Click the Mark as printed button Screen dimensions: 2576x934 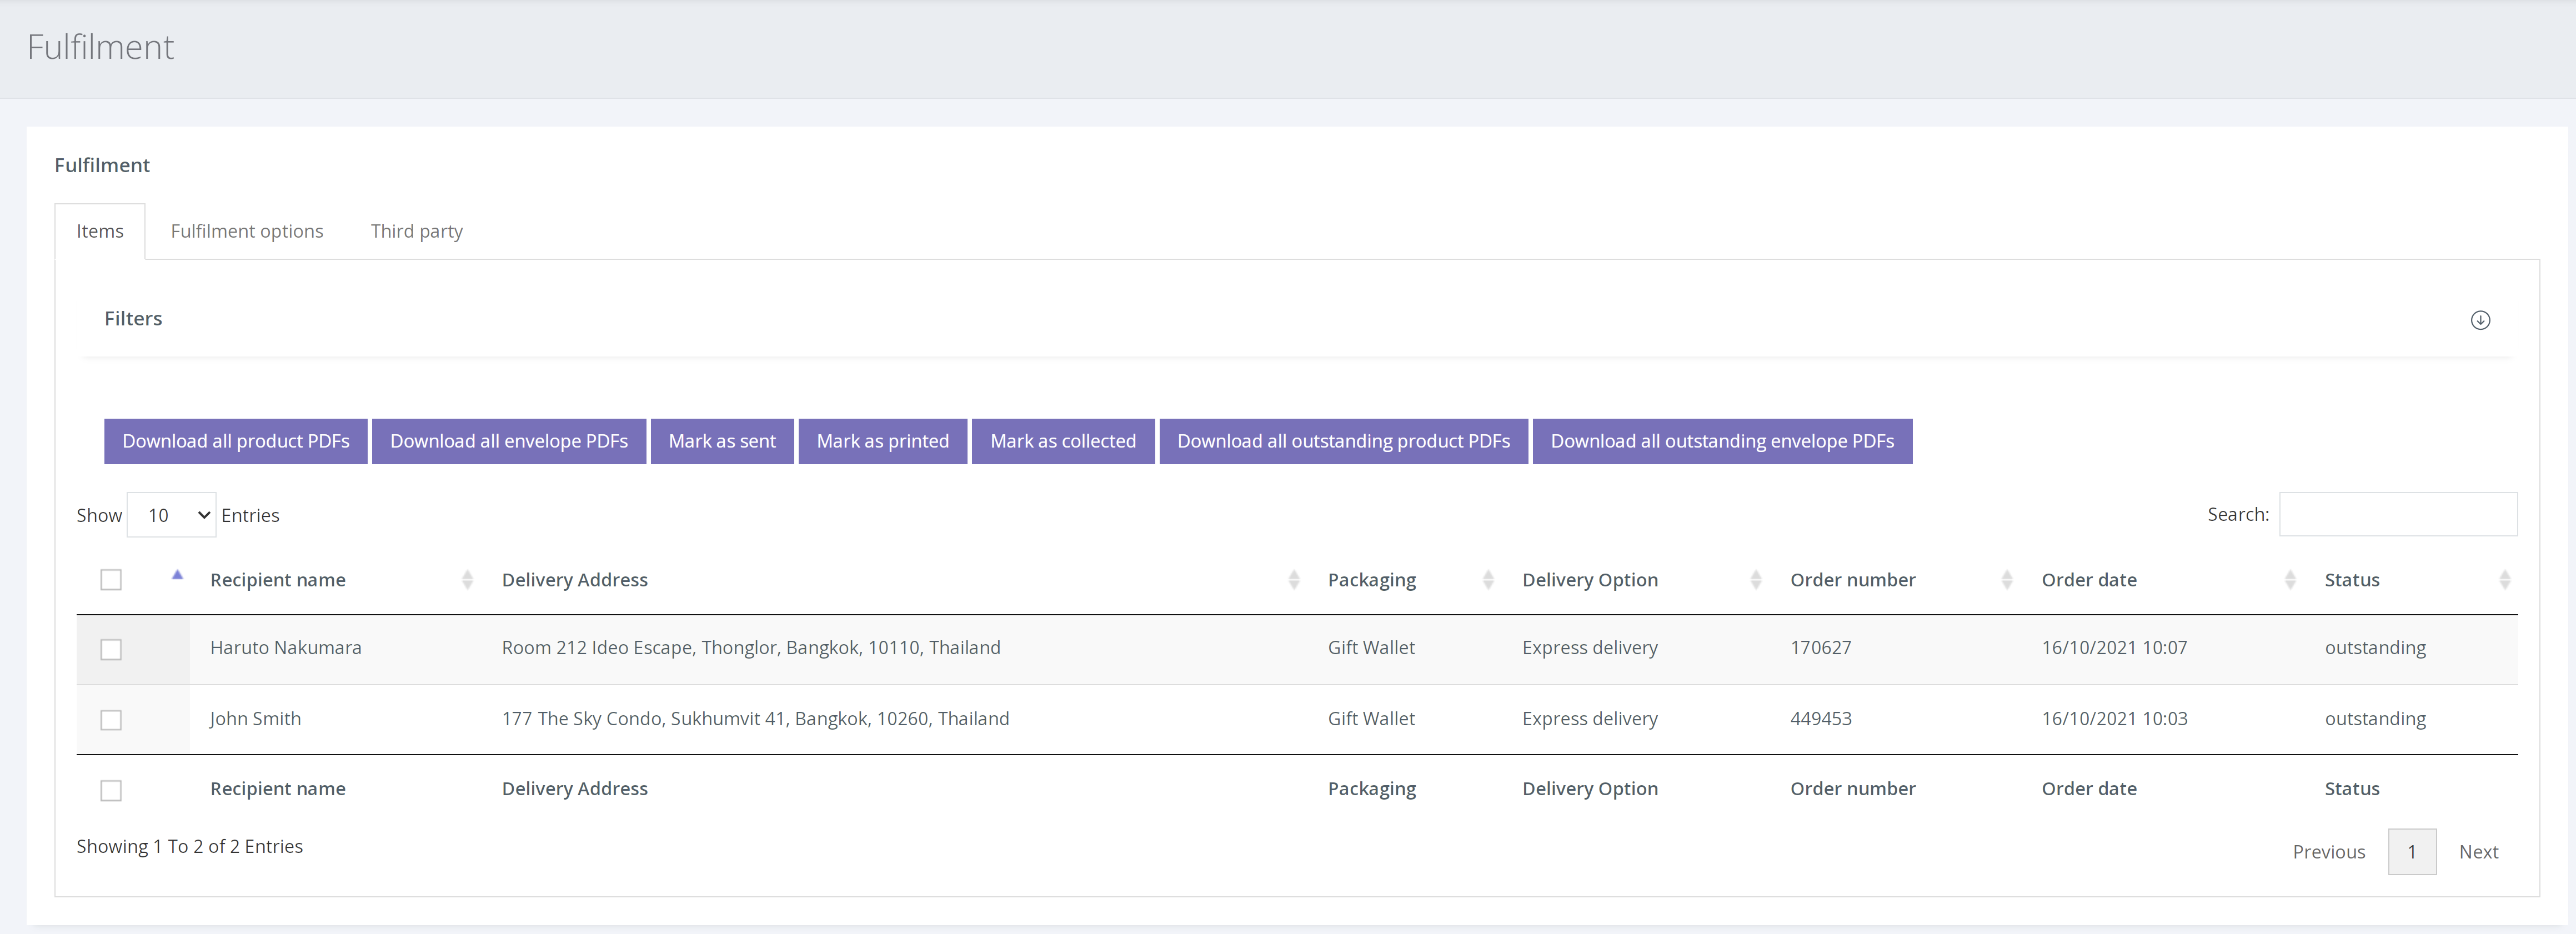(883, 441)
